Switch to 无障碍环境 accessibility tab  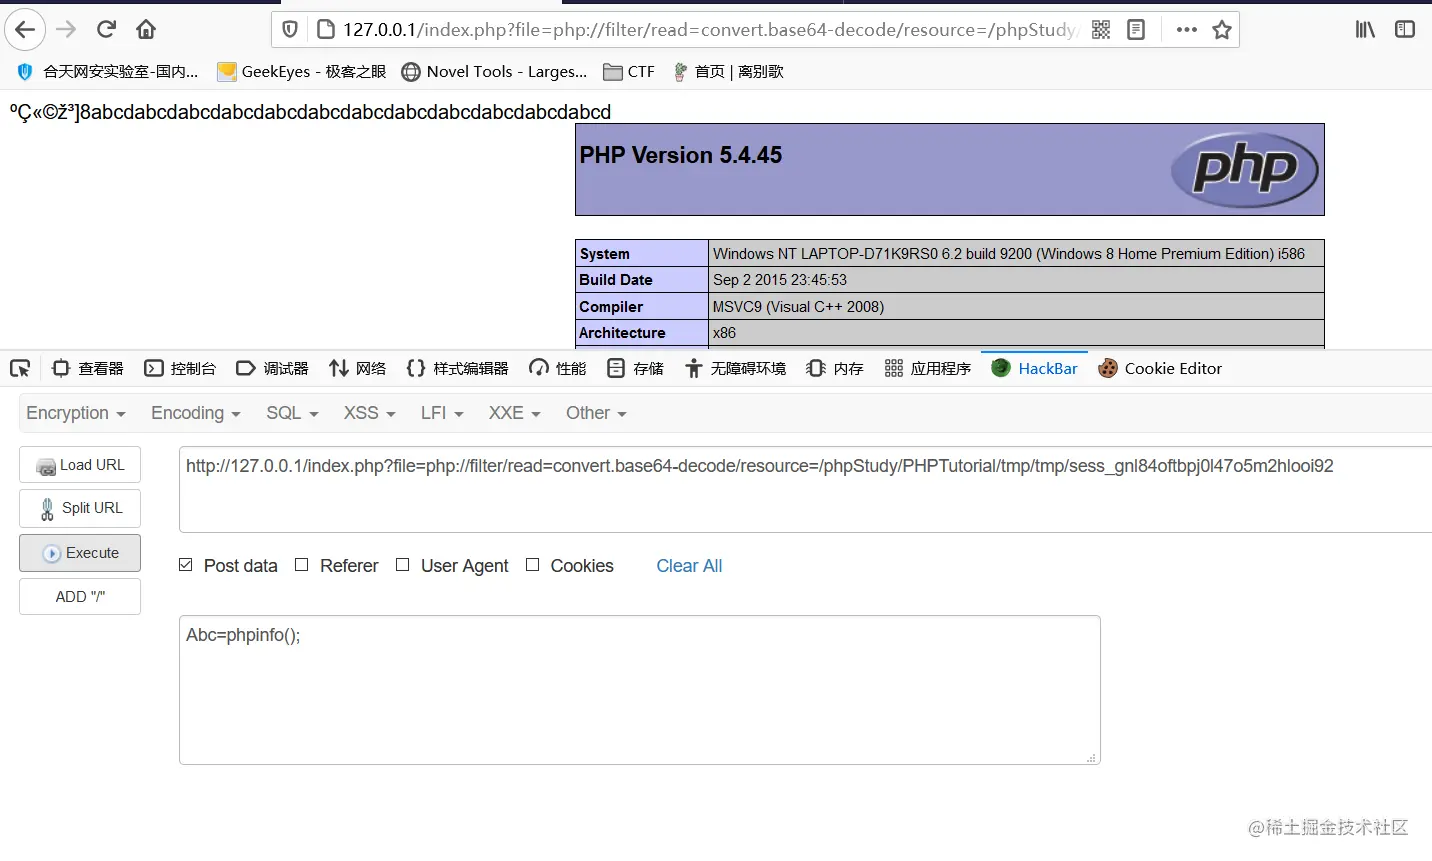point(735,368)
